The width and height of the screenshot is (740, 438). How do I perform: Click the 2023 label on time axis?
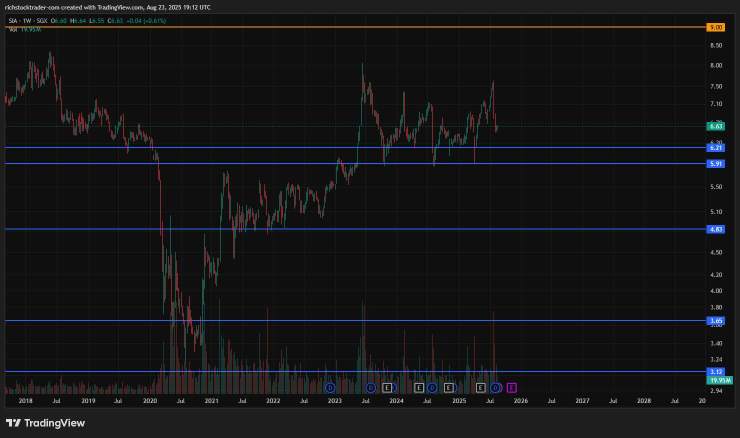[x=335, y=401]
